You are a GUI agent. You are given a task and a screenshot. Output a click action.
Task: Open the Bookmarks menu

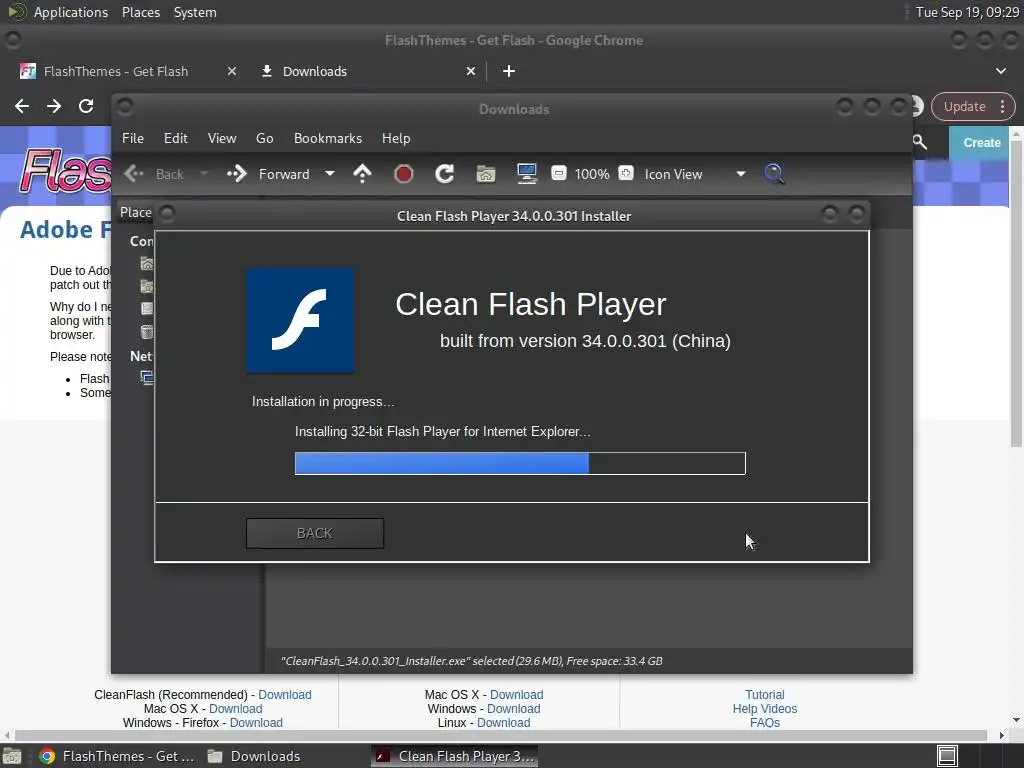point(328,138)
